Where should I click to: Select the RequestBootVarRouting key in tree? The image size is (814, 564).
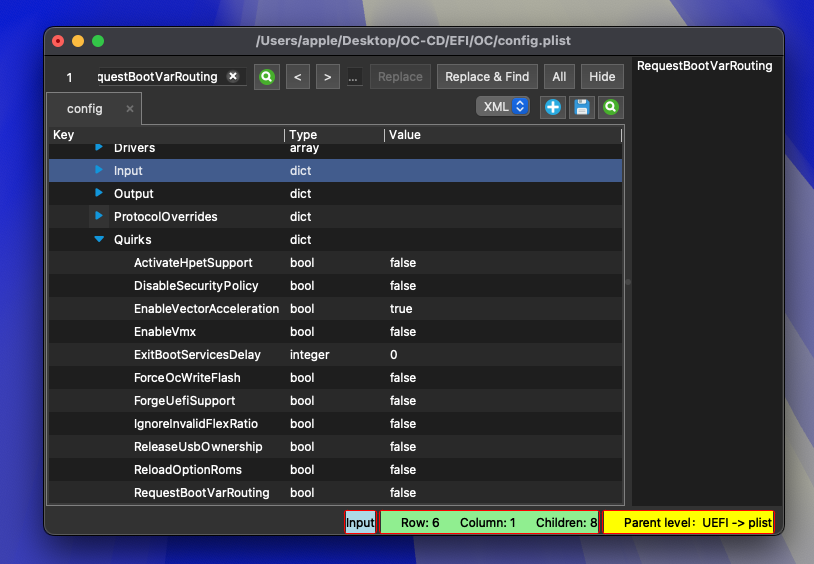pyautogui.click(x=201, y=492)
